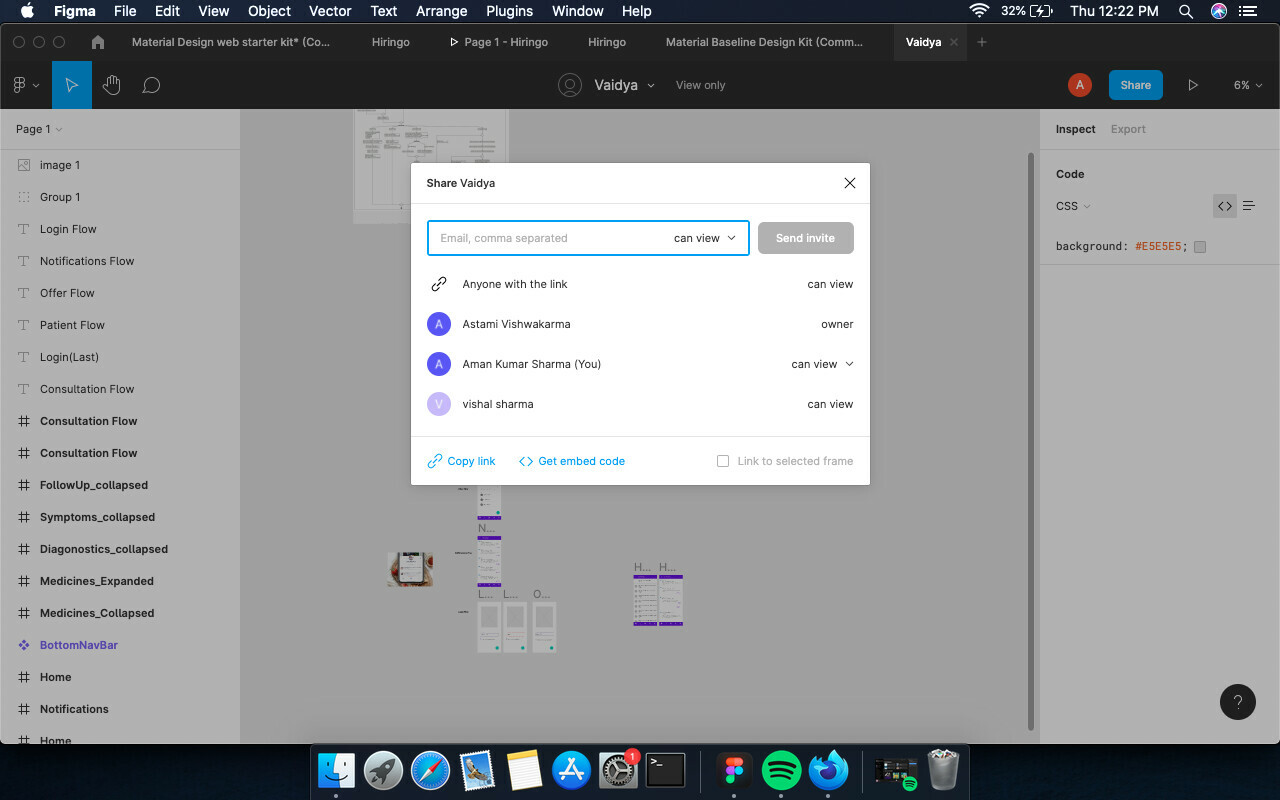Click the code view toggle icon
1280x800 pixels.
click(x=1225, y=206)
